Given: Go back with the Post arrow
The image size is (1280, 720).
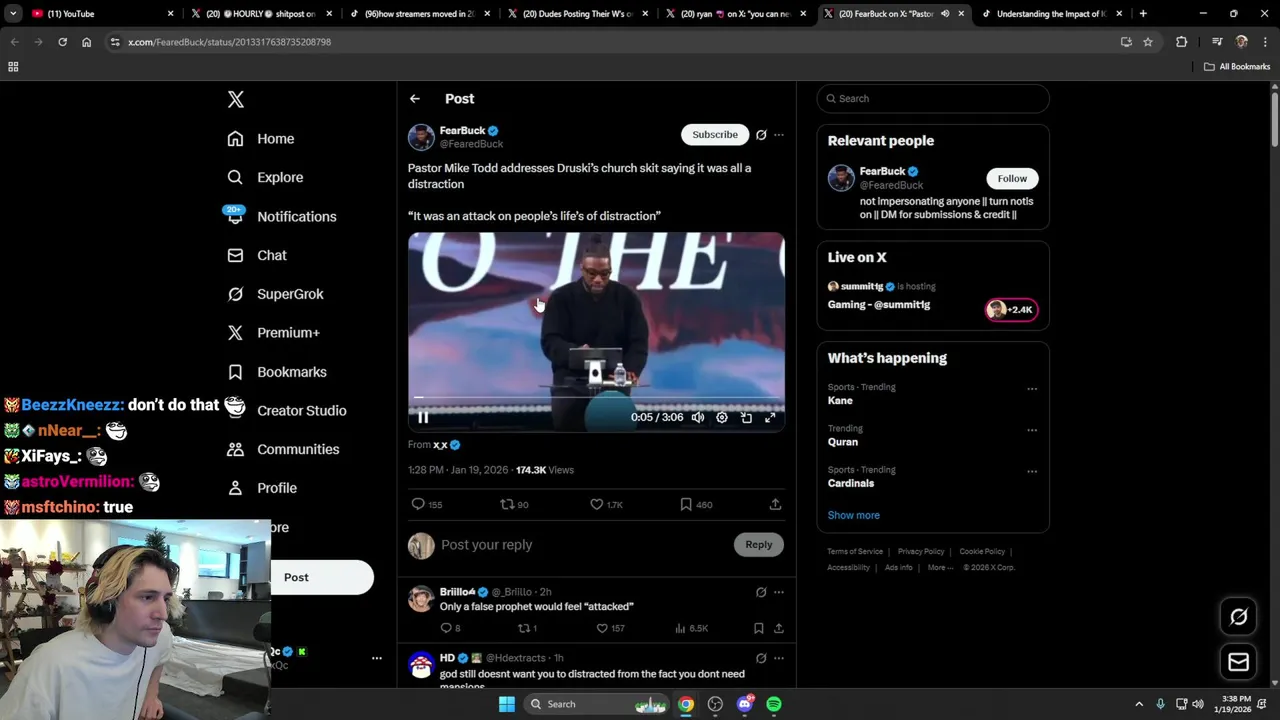Looking at the screenshot, I should [414, 99].
